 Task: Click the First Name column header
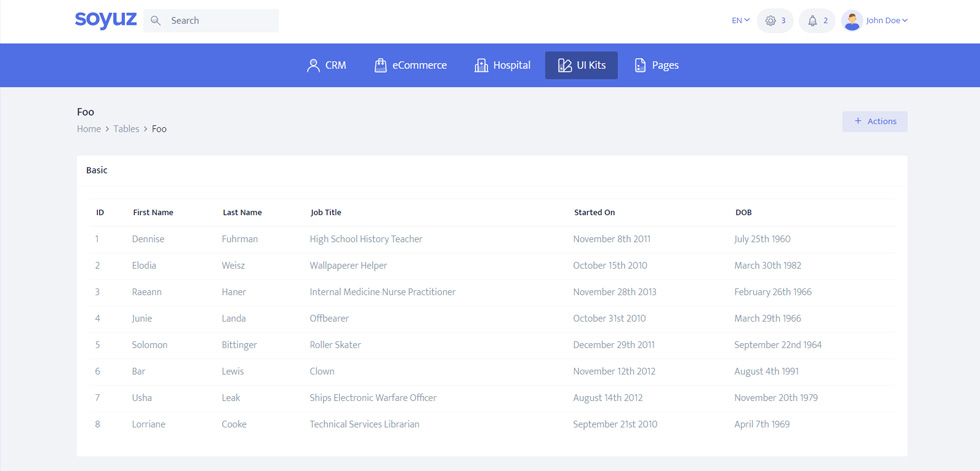click(153, 212)
